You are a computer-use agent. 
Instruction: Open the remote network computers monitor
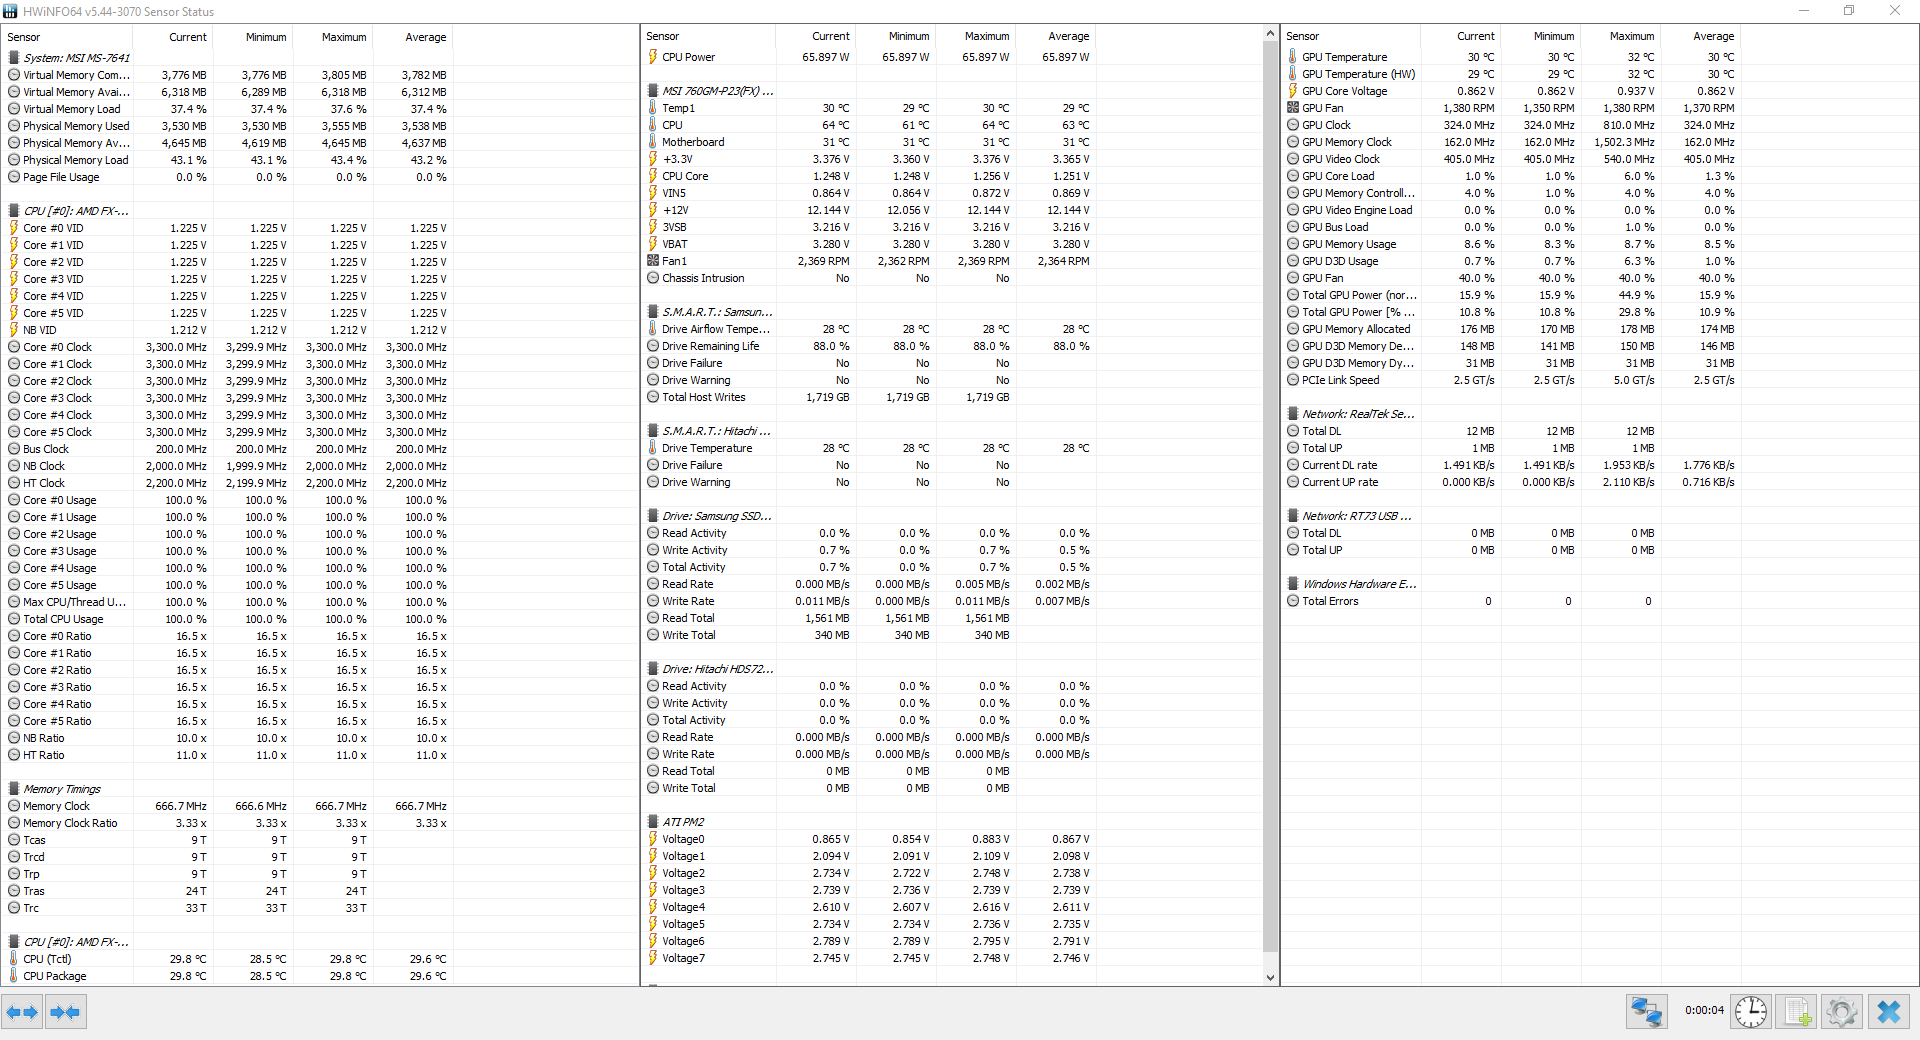[1646, 1012]
